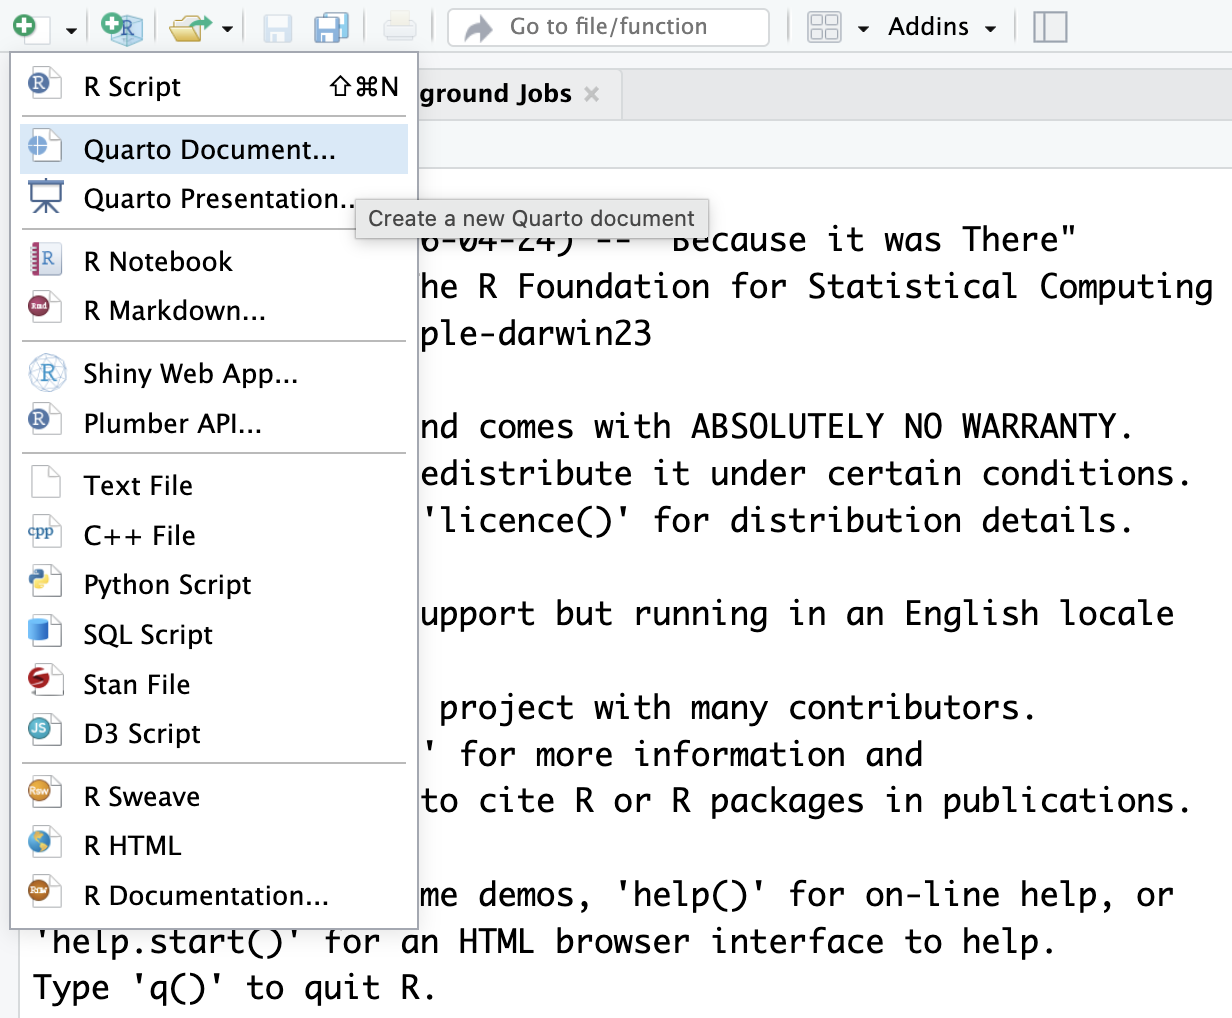This screenshot has height=1018, width=1232.
Task: Click the Create a Project icon
Action: (x=122, y=27)
